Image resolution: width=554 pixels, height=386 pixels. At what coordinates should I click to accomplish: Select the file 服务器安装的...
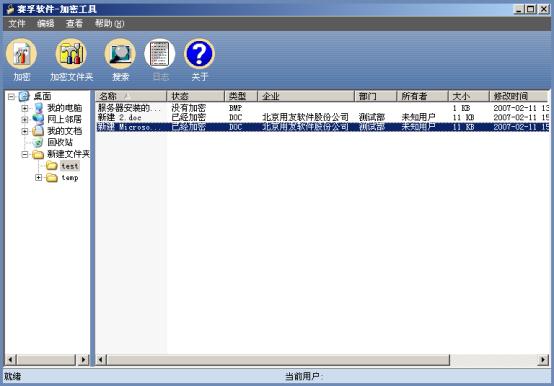(129, 108)
